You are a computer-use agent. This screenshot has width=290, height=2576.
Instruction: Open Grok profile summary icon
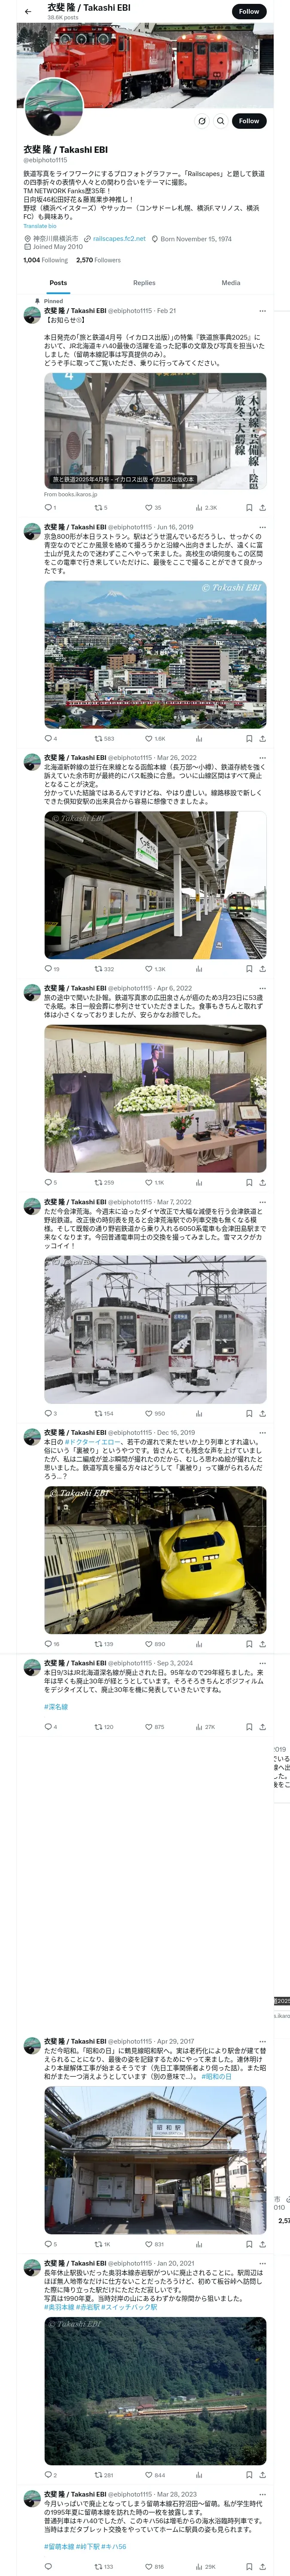tap(201, 121)
